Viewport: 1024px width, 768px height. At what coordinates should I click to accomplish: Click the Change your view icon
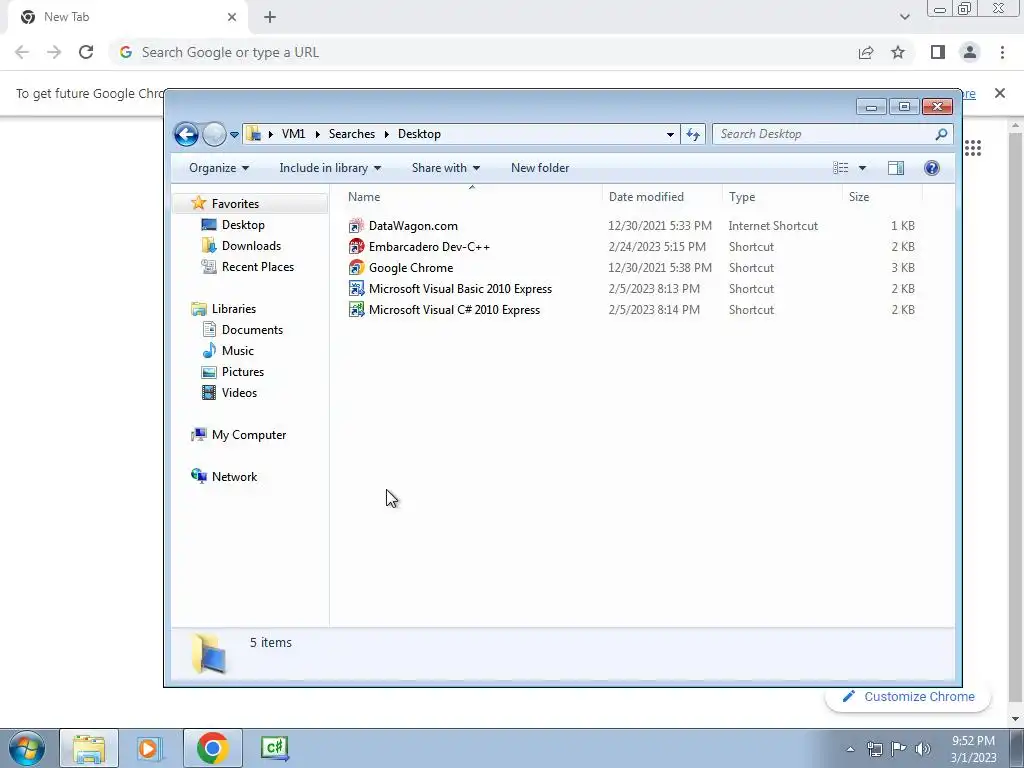[x=840, y=168]
